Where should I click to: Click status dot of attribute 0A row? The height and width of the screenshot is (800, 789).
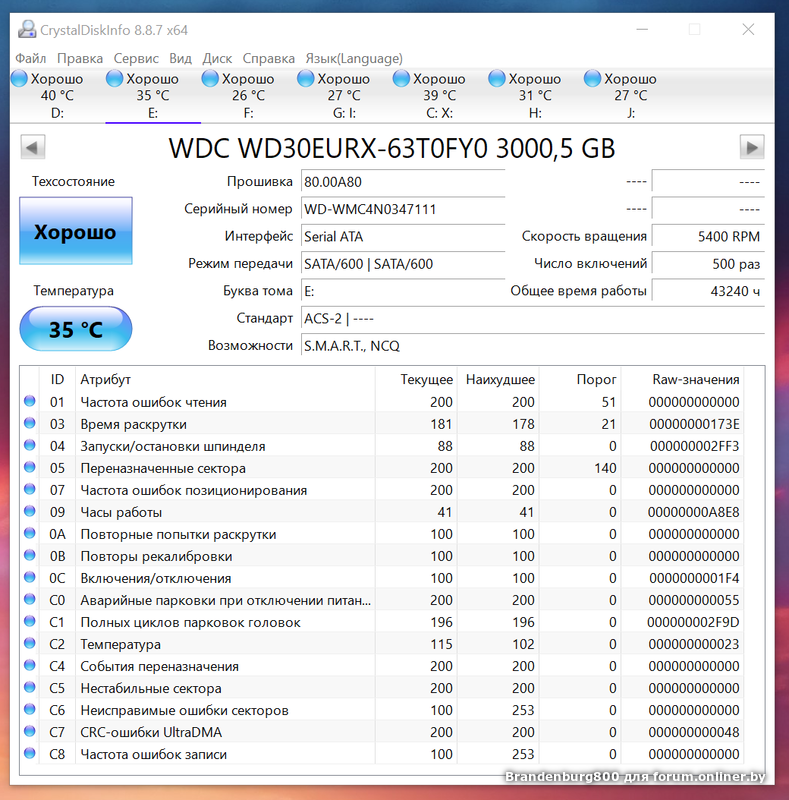30,533
